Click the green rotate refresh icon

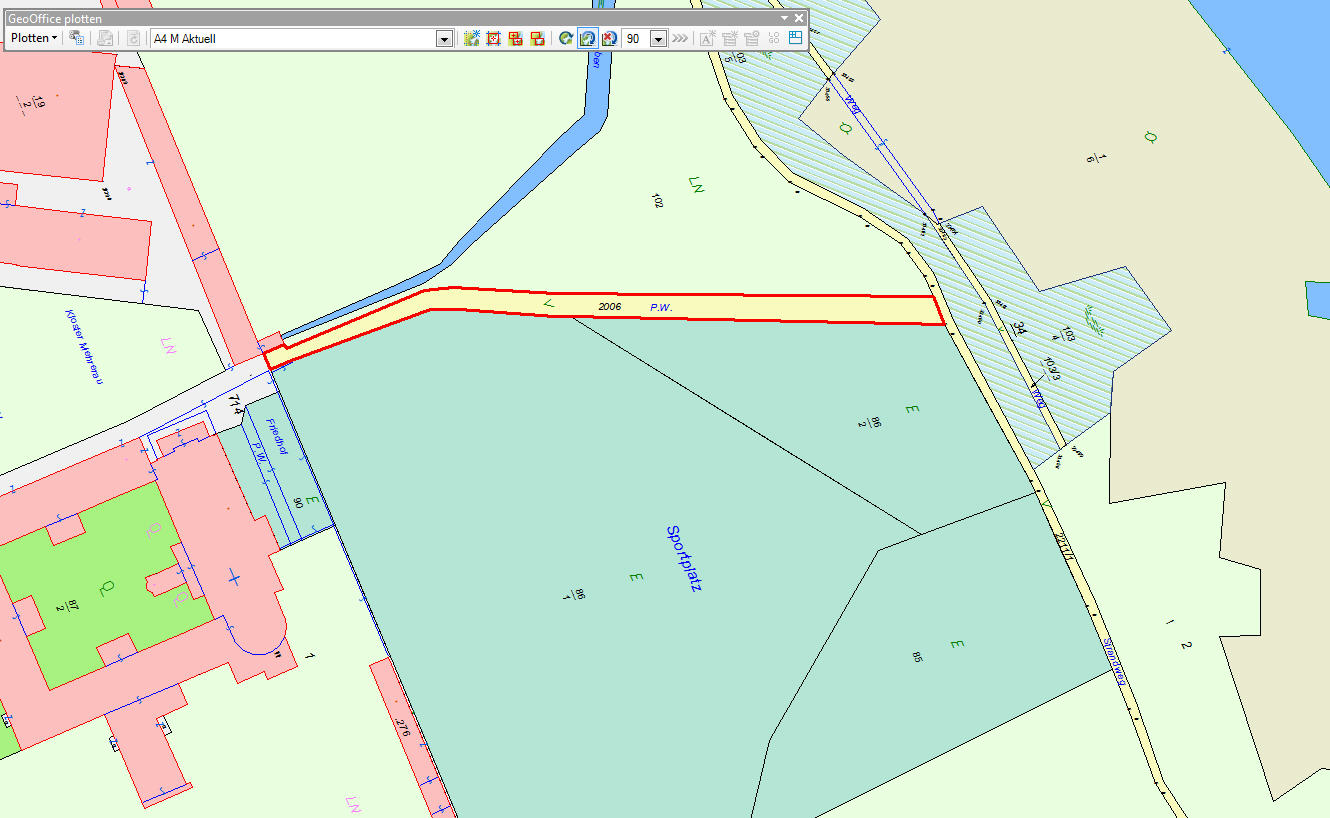566,38
